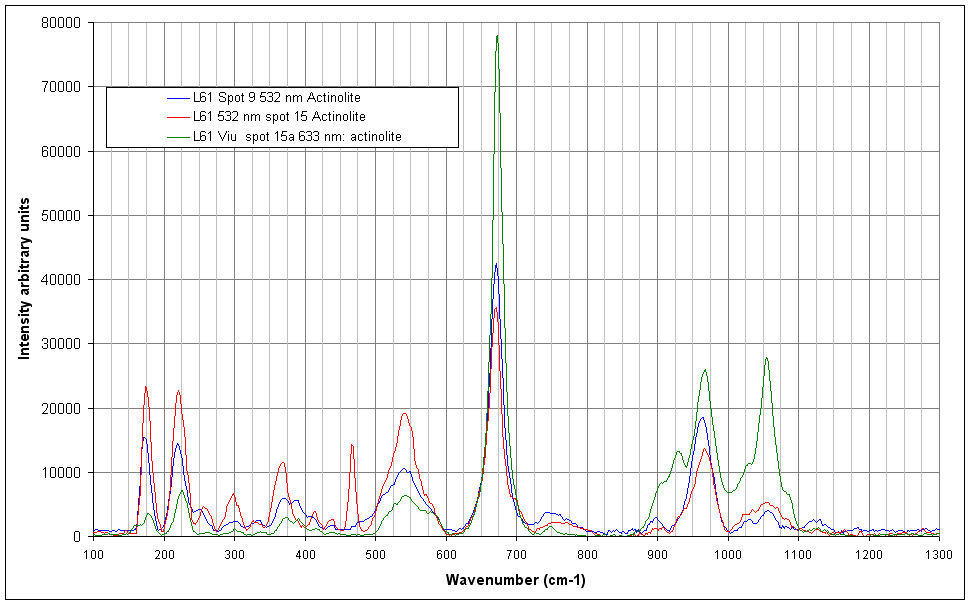Click the red peak apex near wavenumber 175
Screen dimensions: 970x604
tap(146, 387)
